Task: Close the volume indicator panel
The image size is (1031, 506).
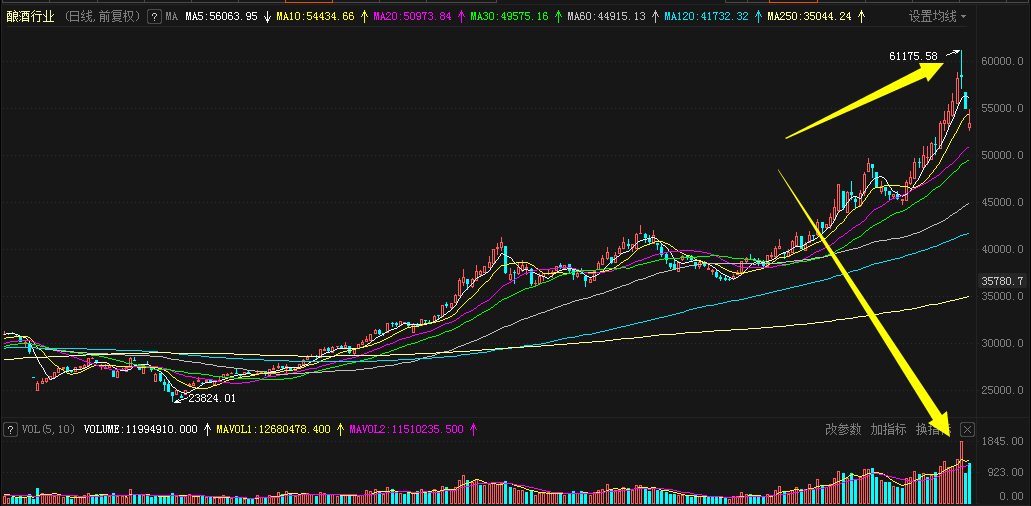Action: (x=967, y=429)
